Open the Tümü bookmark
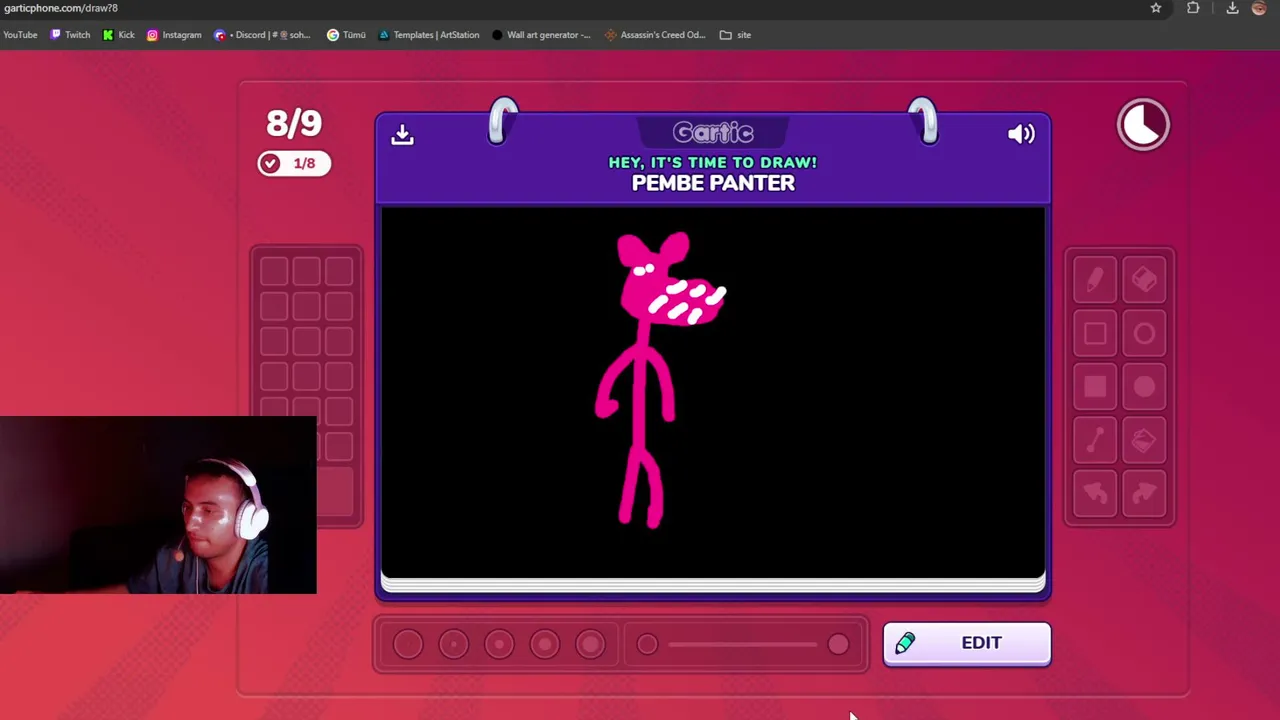Image resolution: width=1280 pixels, height=720 pixels. [346, 35]
